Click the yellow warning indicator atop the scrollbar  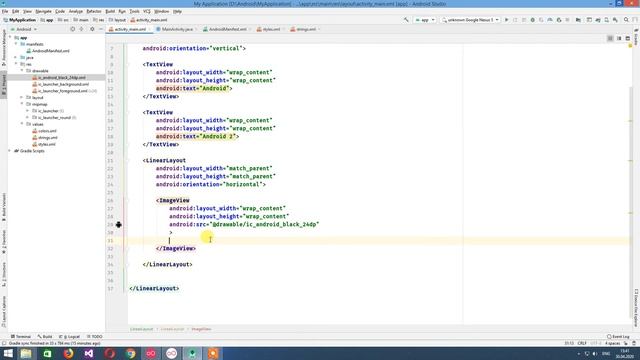630,46
